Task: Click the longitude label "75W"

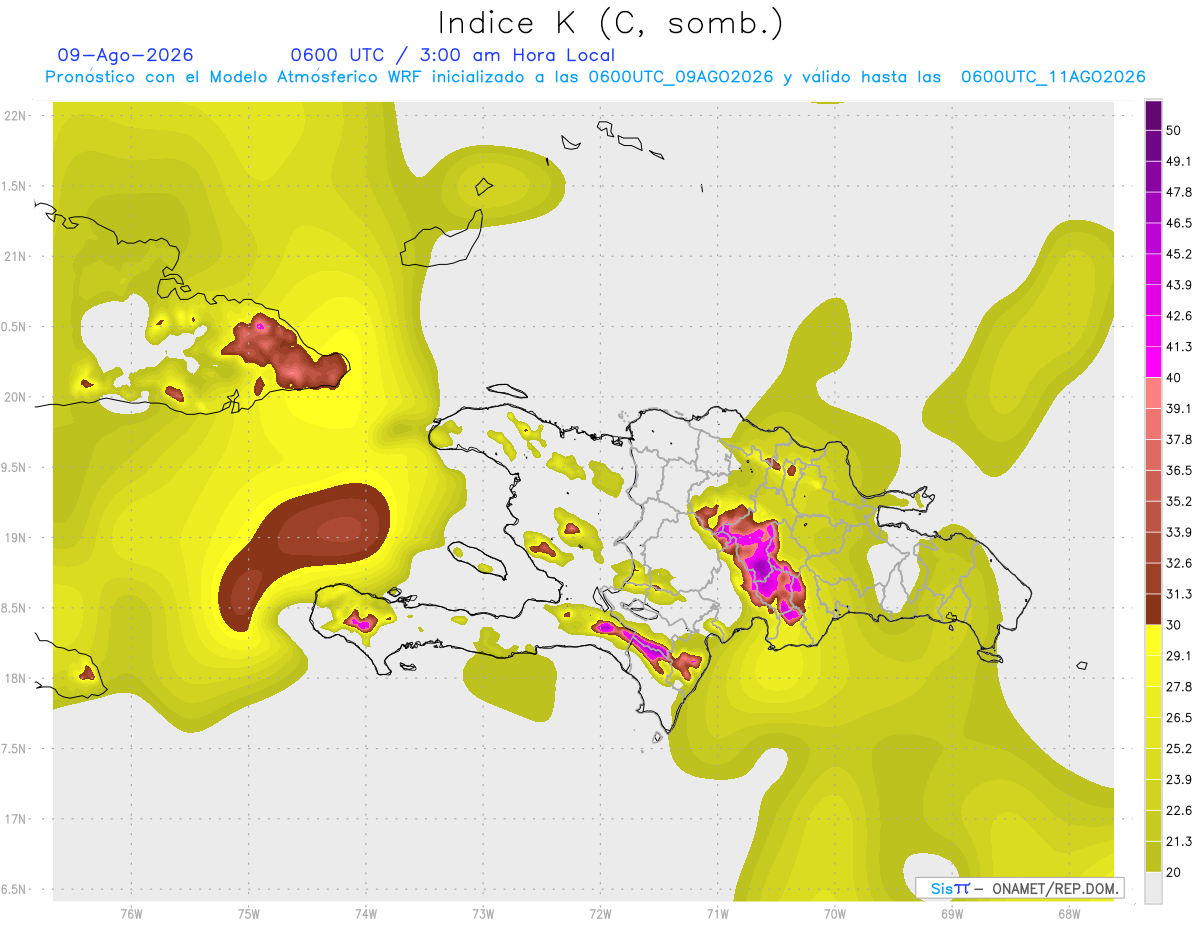Action: tap(248, 914)
